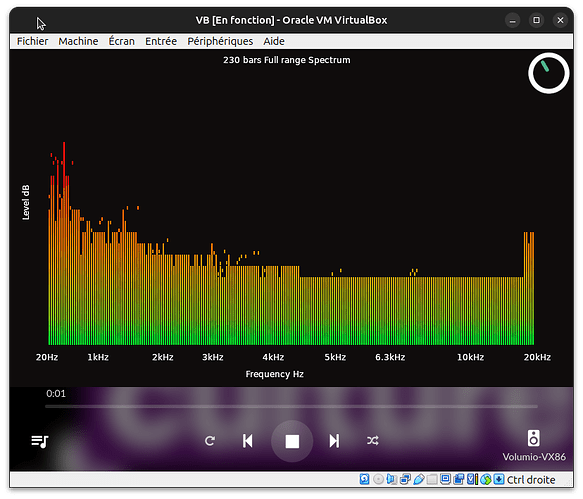
Task: Open the Machine menu
Action: [78, 41]
